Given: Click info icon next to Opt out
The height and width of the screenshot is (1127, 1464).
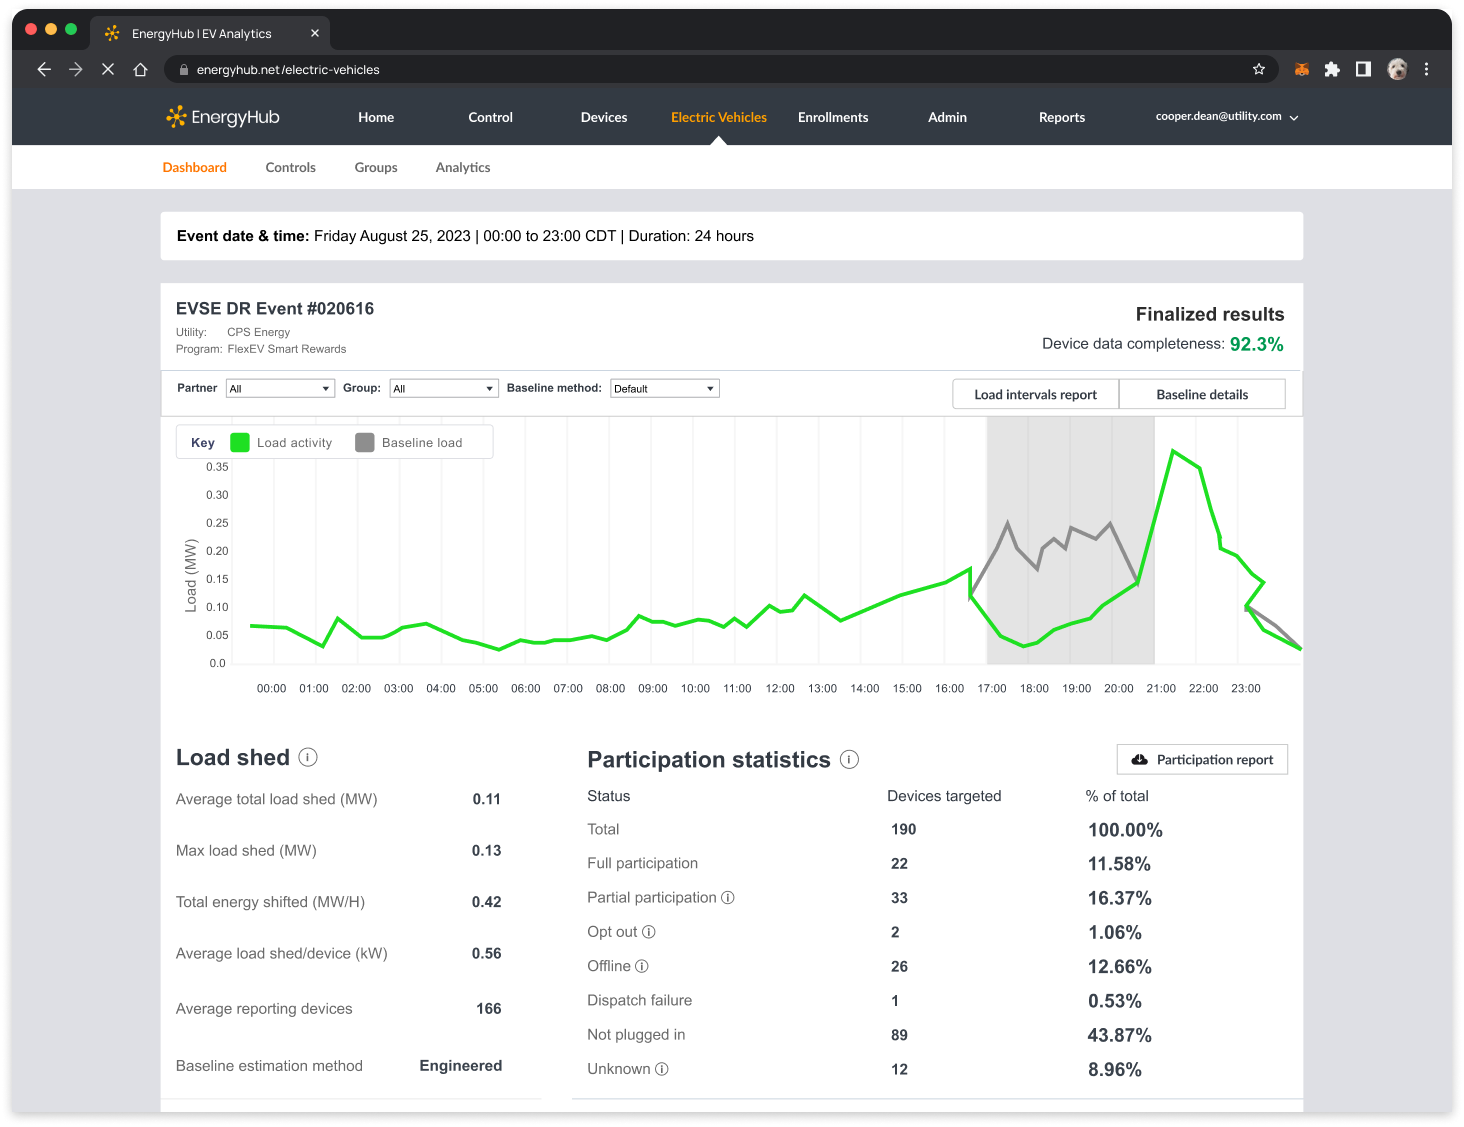Looking at the screenshot, I should click(649, 932).
